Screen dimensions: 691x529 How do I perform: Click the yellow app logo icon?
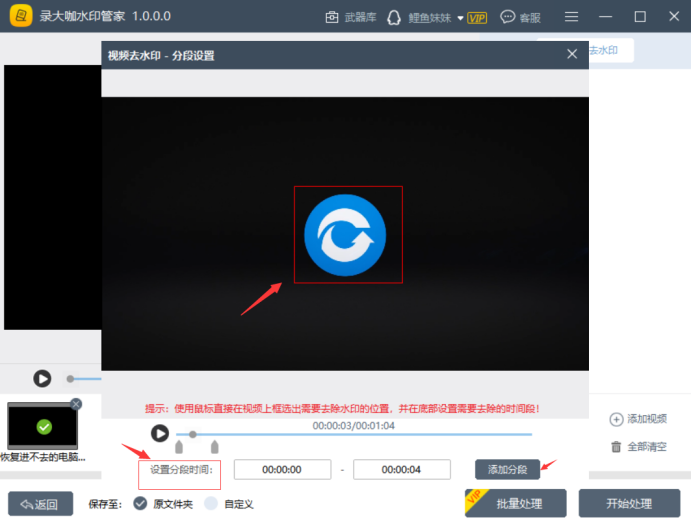pos(21,16)
